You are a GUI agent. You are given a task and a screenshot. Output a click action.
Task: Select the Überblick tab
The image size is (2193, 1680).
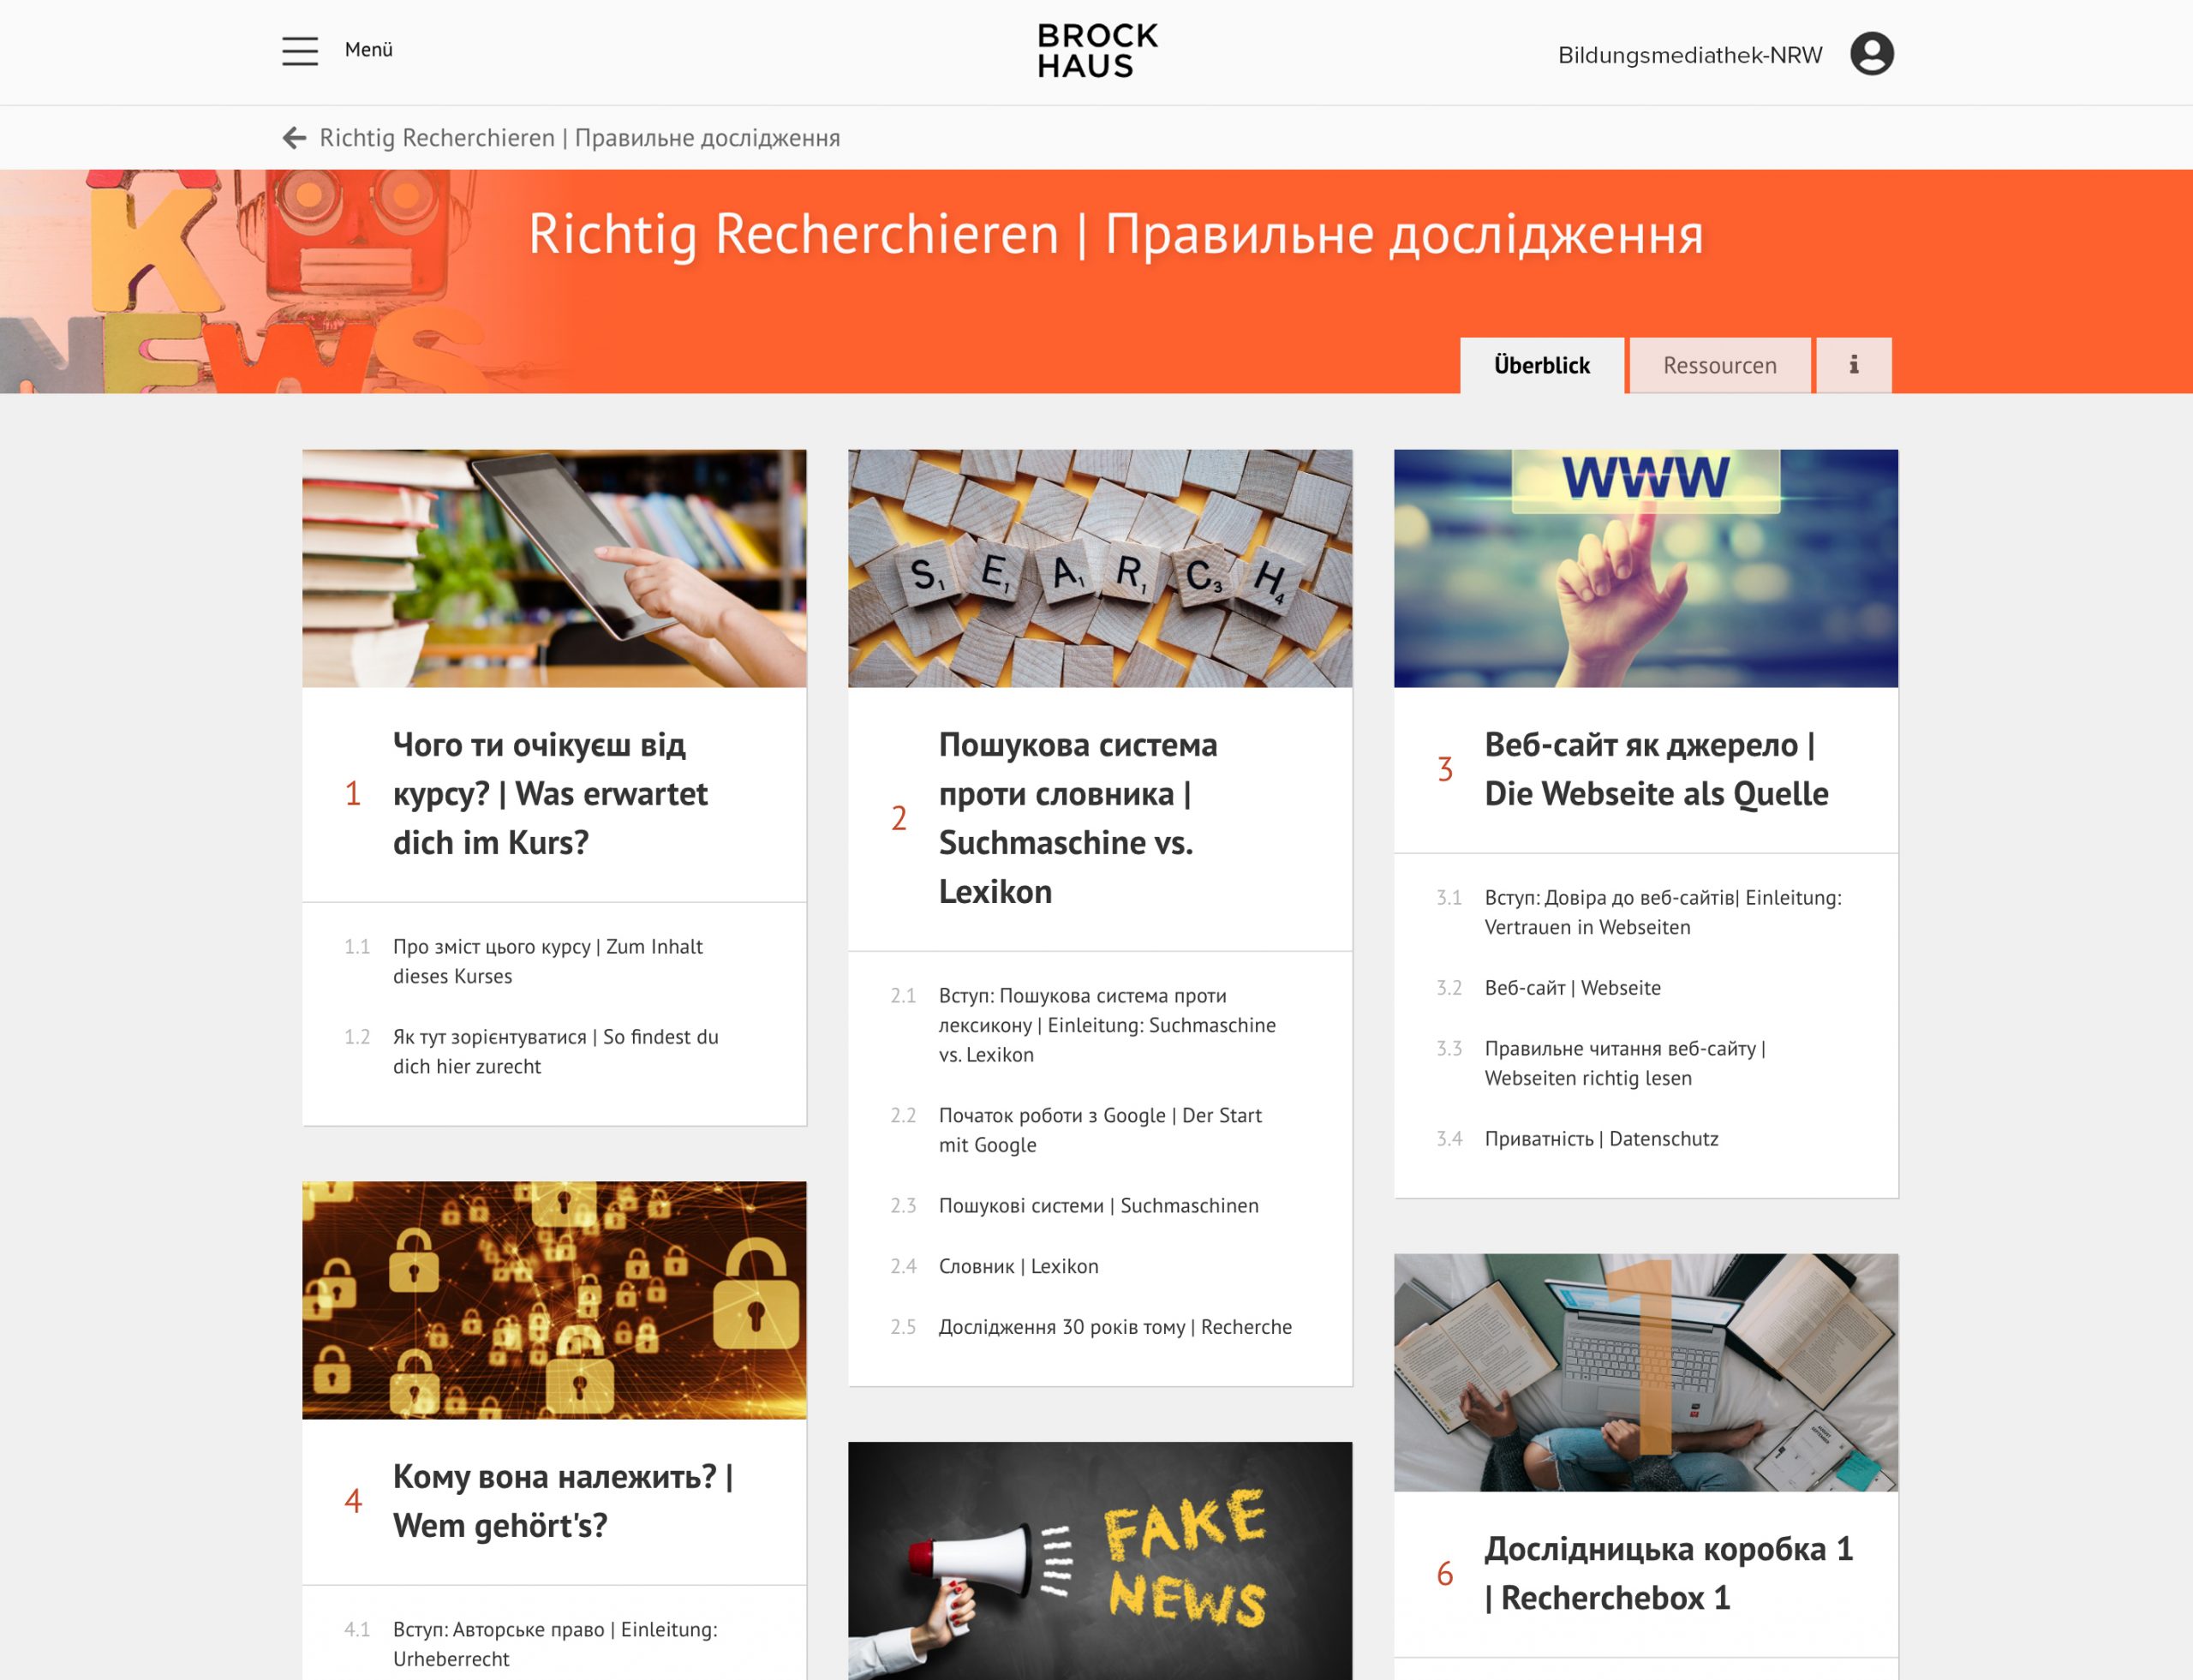coord(1541,365)
